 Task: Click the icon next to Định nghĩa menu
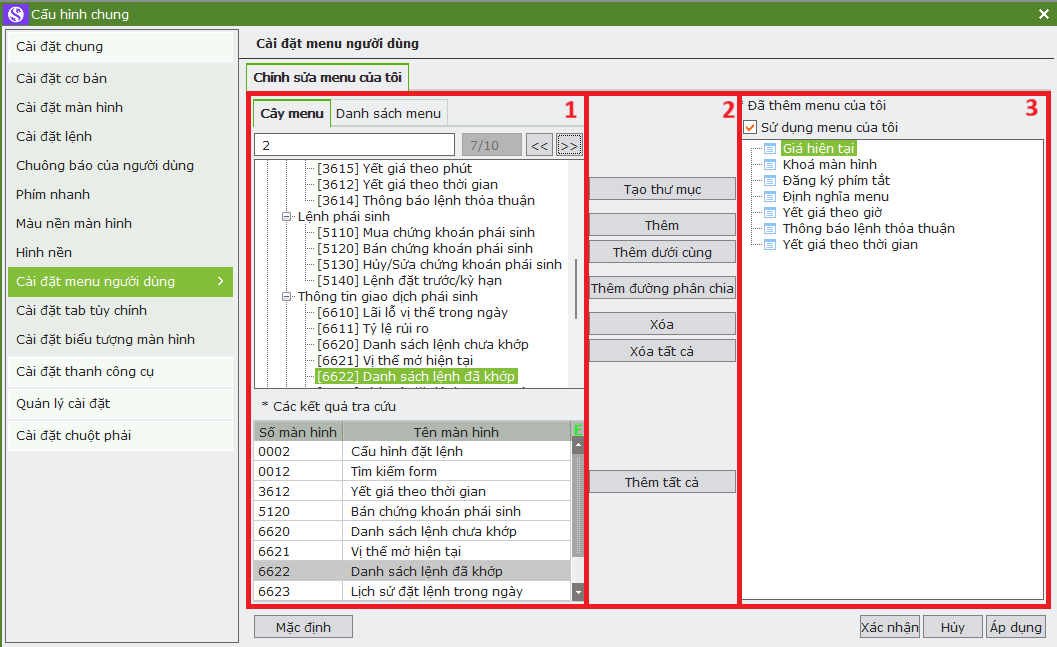(770, 197)
